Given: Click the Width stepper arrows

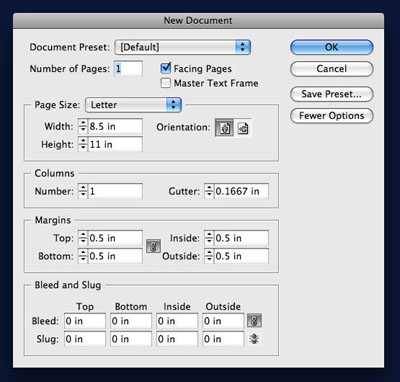Looking at the screenshot, I should pos(83,127).
